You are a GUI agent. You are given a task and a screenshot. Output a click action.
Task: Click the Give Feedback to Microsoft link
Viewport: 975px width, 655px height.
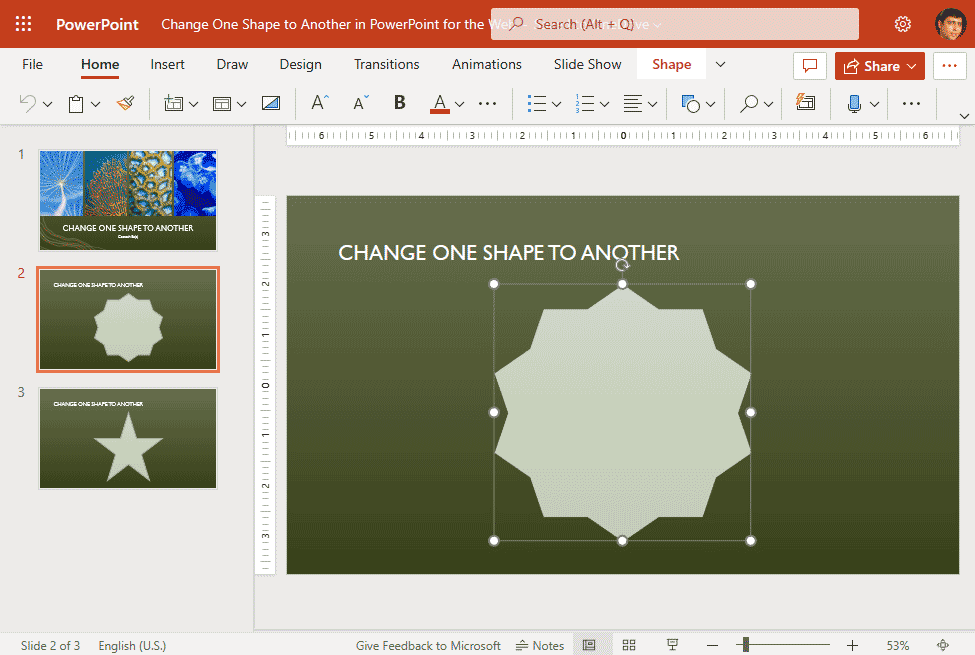pyautogui.click(x=428, y=645)
